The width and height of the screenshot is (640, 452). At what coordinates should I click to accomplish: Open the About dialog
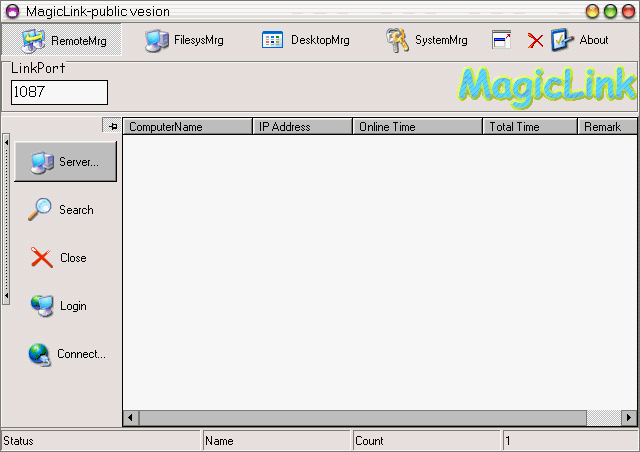pyautogui.click(x=581, y=40)
